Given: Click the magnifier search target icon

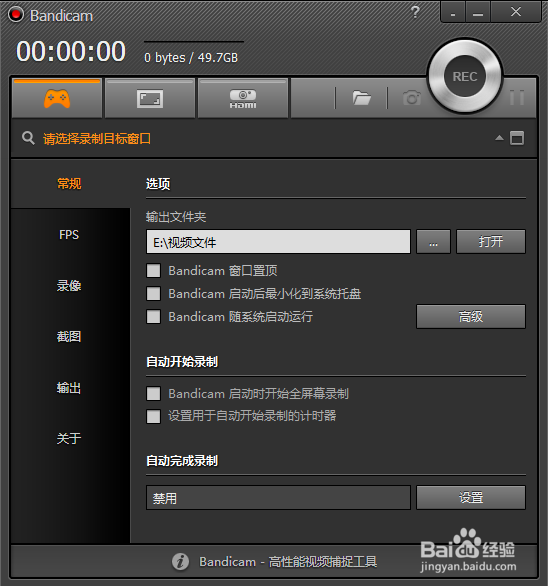Looking at the screenshot, I should point(28,138).
